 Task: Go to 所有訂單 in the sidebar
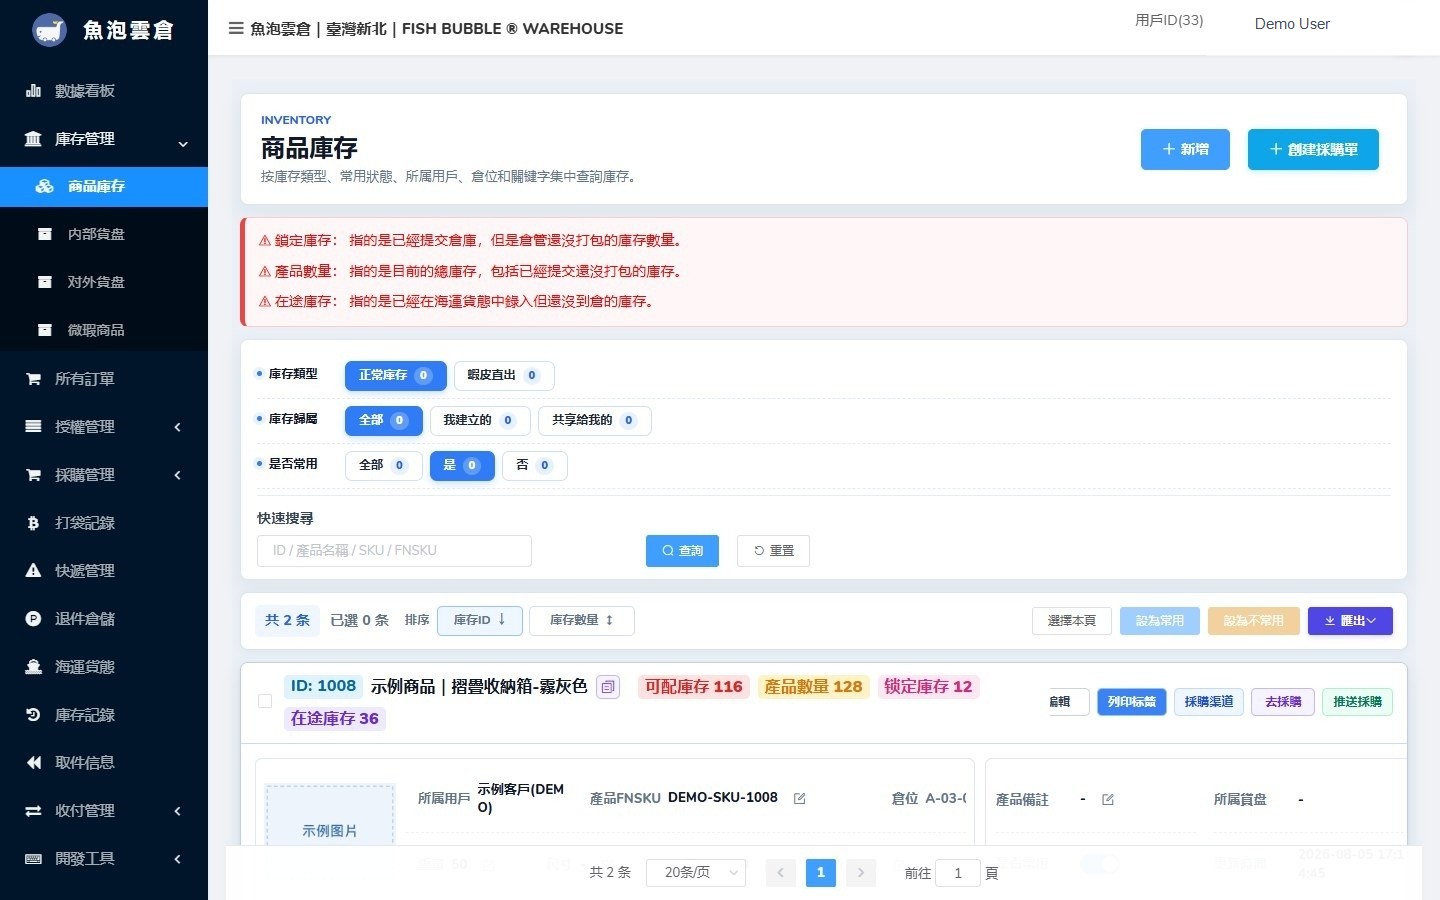(x=104, y=379)
